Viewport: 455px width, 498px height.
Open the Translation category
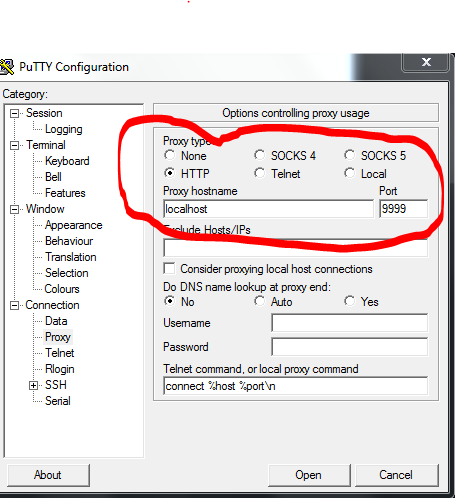[71, 257]
